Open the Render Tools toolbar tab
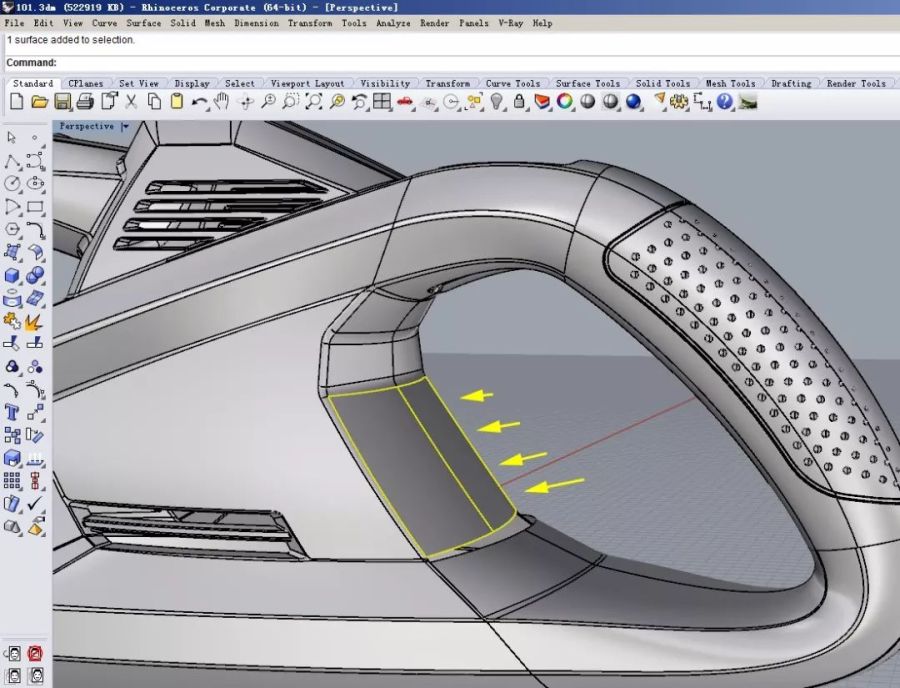The image size is (900, 688). point(858,84)
